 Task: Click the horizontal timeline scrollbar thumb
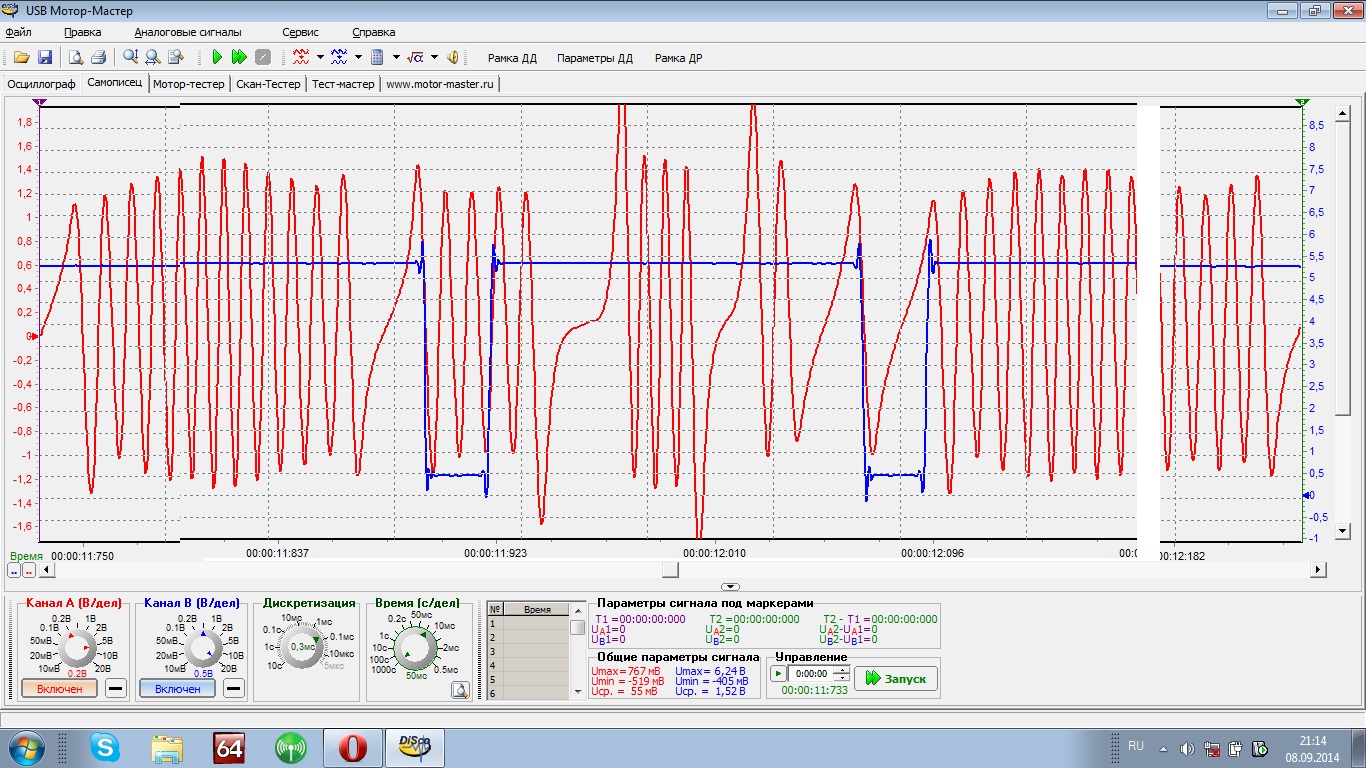click(671, 569)
